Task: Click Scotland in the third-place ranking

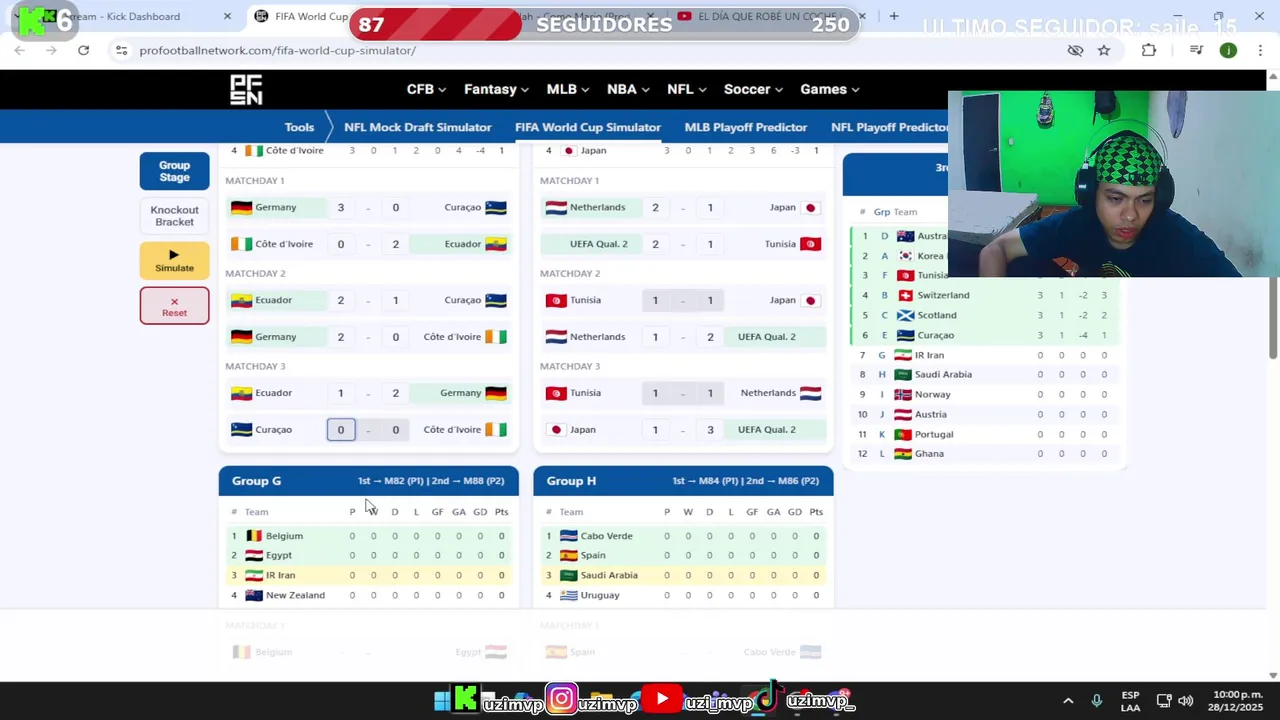Action: (937, 315)
